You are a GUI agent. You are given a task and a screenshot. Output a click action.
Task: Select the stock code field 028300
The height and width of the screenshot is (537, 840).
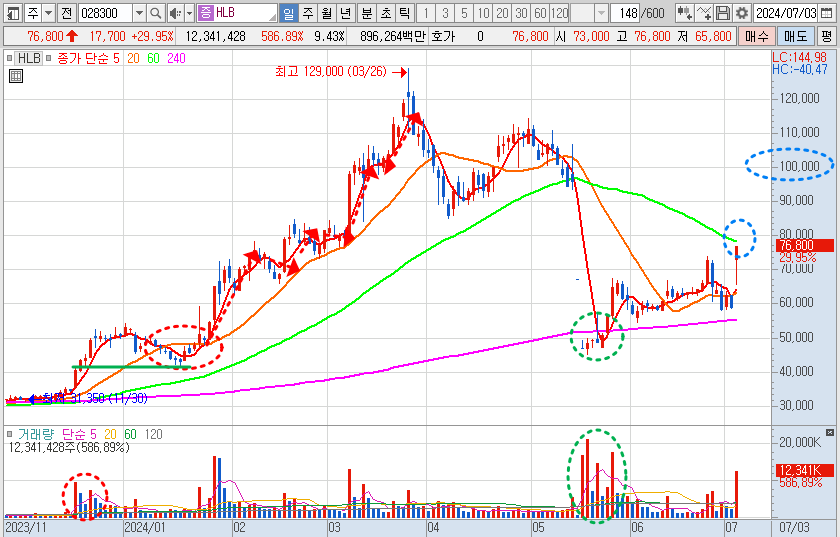click(x=105, y=13)
